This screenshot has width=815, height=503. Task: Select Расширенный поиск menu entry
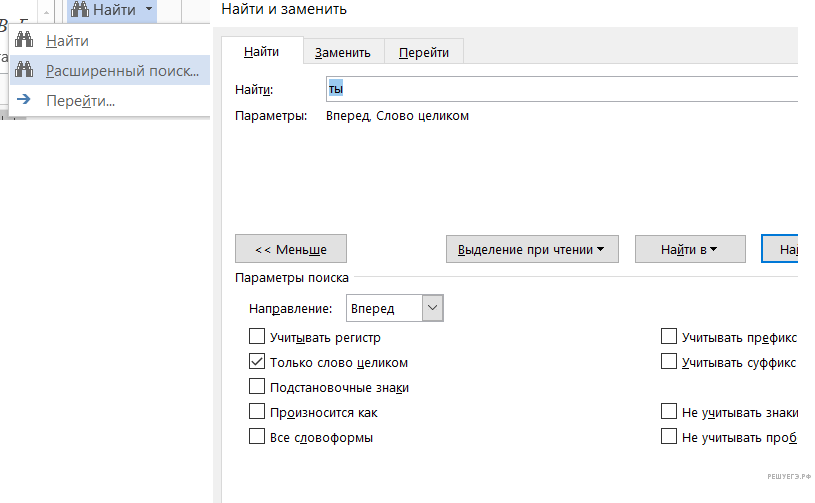(122, 71)
